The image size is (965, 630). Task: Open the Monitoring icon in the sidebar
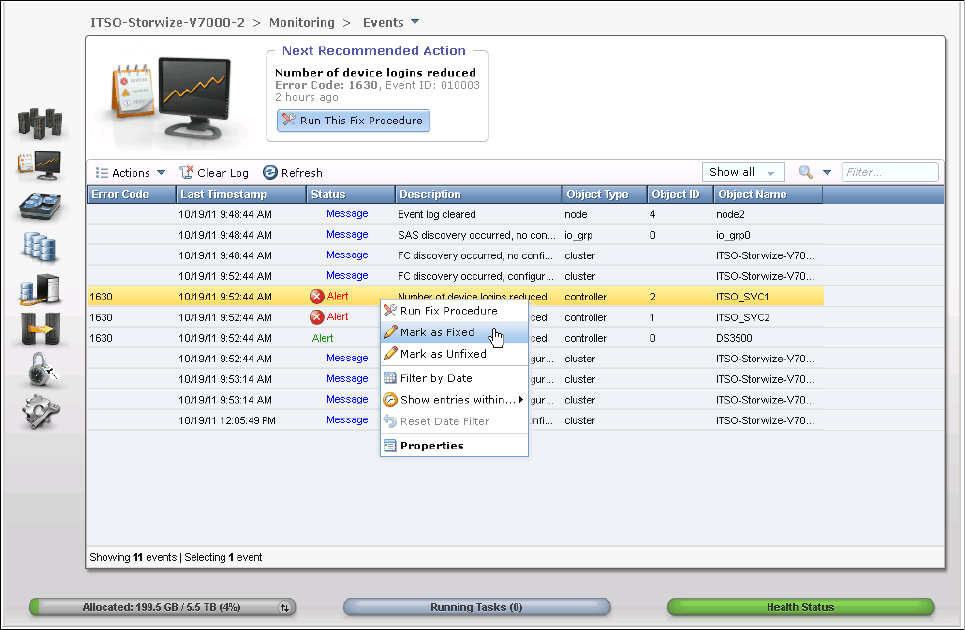click(x=40, y=165)
